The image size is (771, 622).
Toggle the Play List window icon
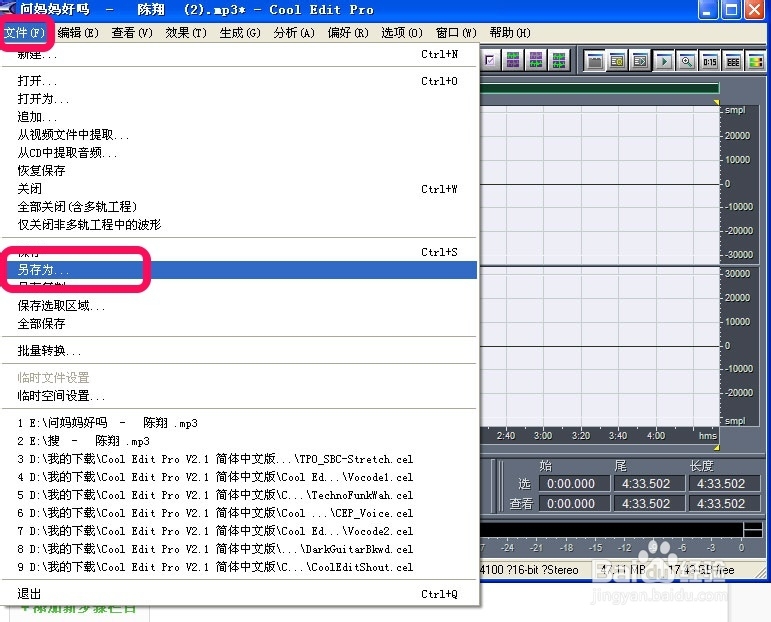640,61
